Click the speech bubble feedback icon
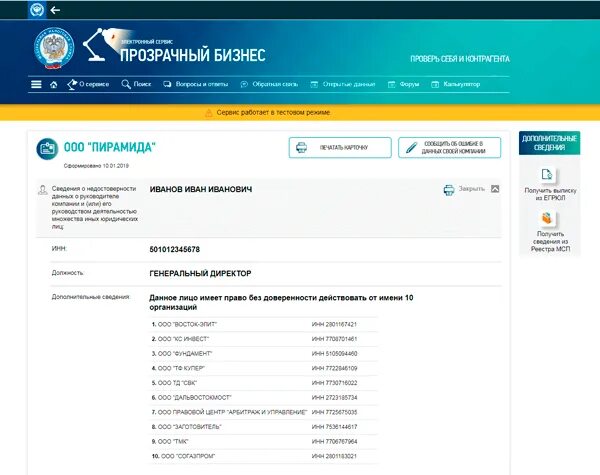The image size is (600, 475). (244, 85)
